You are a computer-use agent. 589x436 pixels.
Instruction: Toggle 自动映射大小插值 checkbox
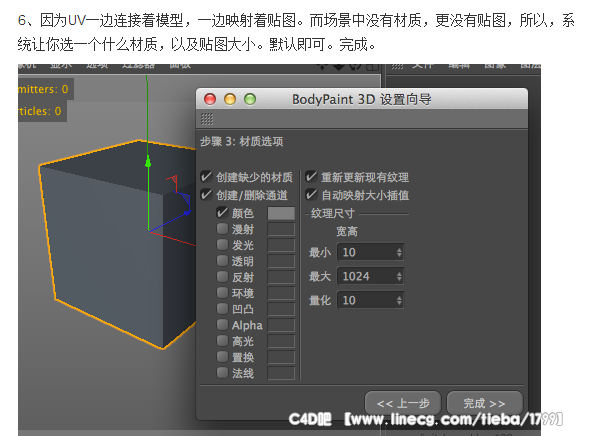pyautogui.click(x=311, y=195)
